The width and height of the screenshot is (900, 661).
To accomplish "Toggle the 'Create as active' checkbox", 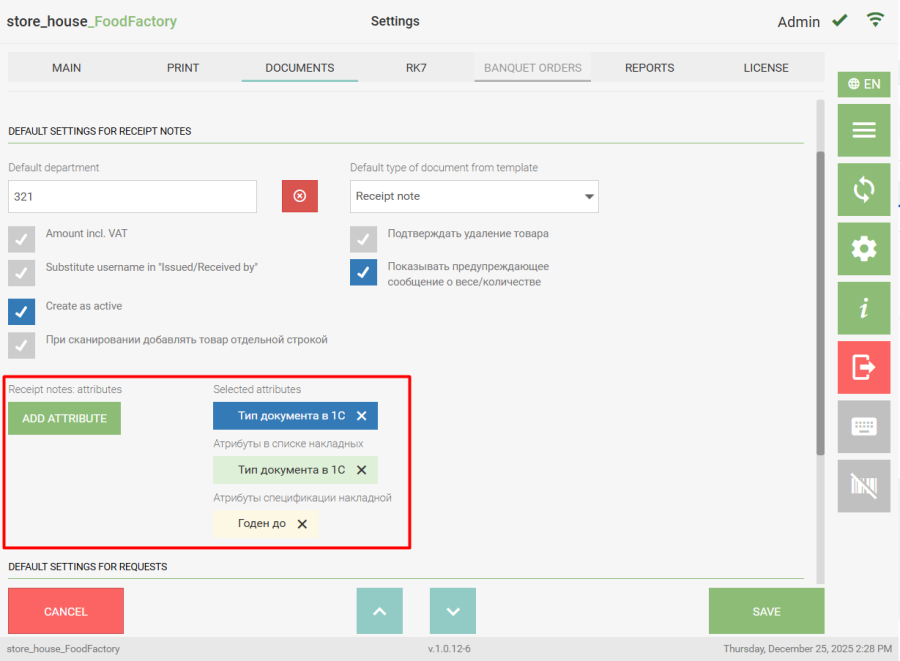I will click(22, 311).
